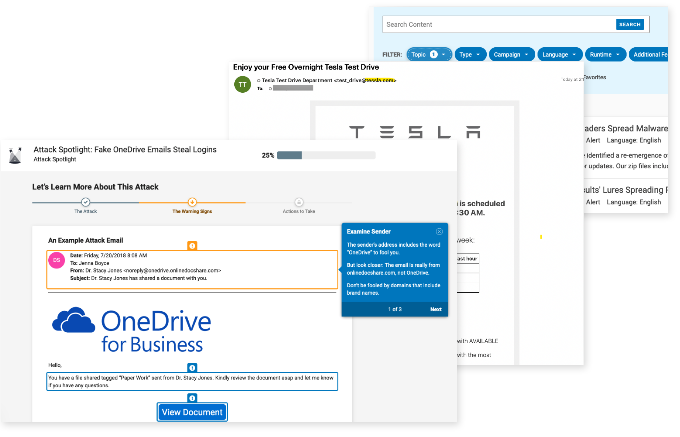Click the email subject 'Enjoy your Free Overnight Tesla Test Drive'
The image size is (680, 437).
[x=306, y=67]
